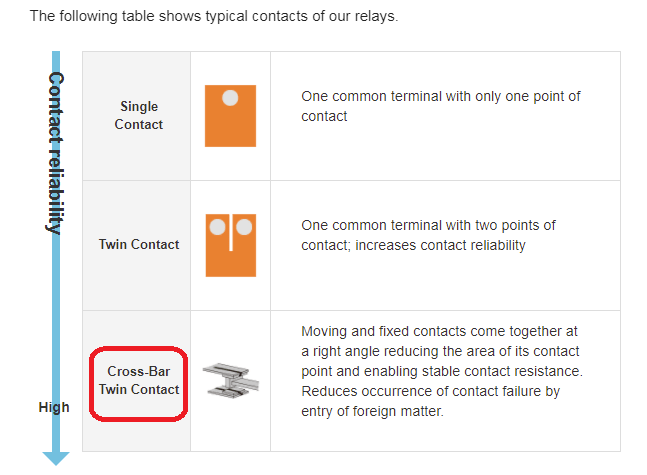Click the text 'entry of foreign matter'
The height and width of the screenshot is (475, 647).
372,411
